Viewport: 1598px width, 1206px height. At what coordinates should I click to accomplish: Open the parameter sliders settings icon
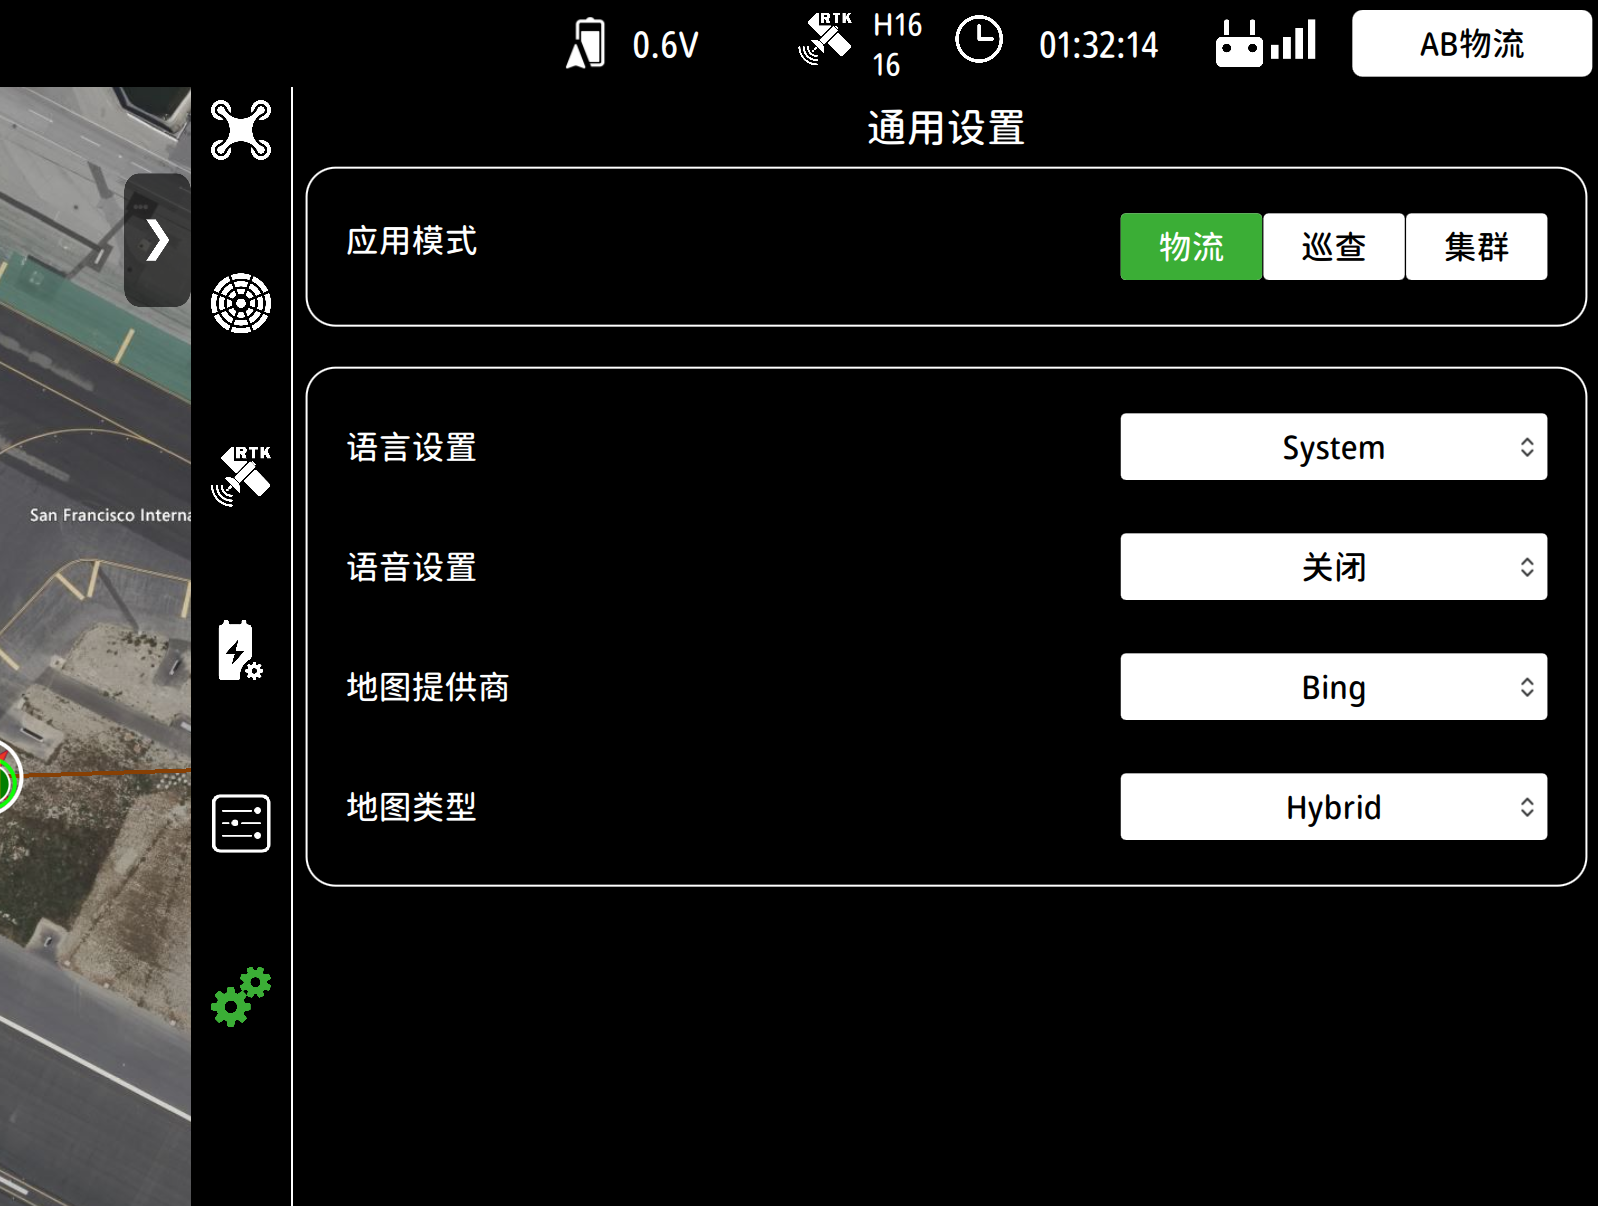coord(241,824)
